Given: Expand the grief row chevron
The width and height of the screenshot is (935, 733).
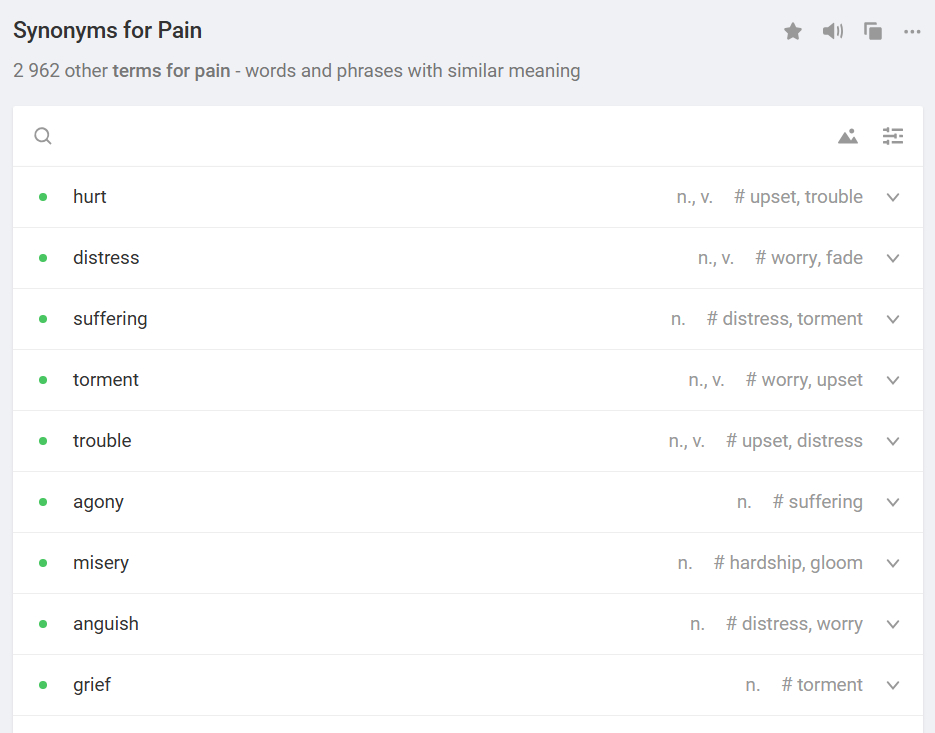Looking at the screenshot, I should [x=893, y=686].
